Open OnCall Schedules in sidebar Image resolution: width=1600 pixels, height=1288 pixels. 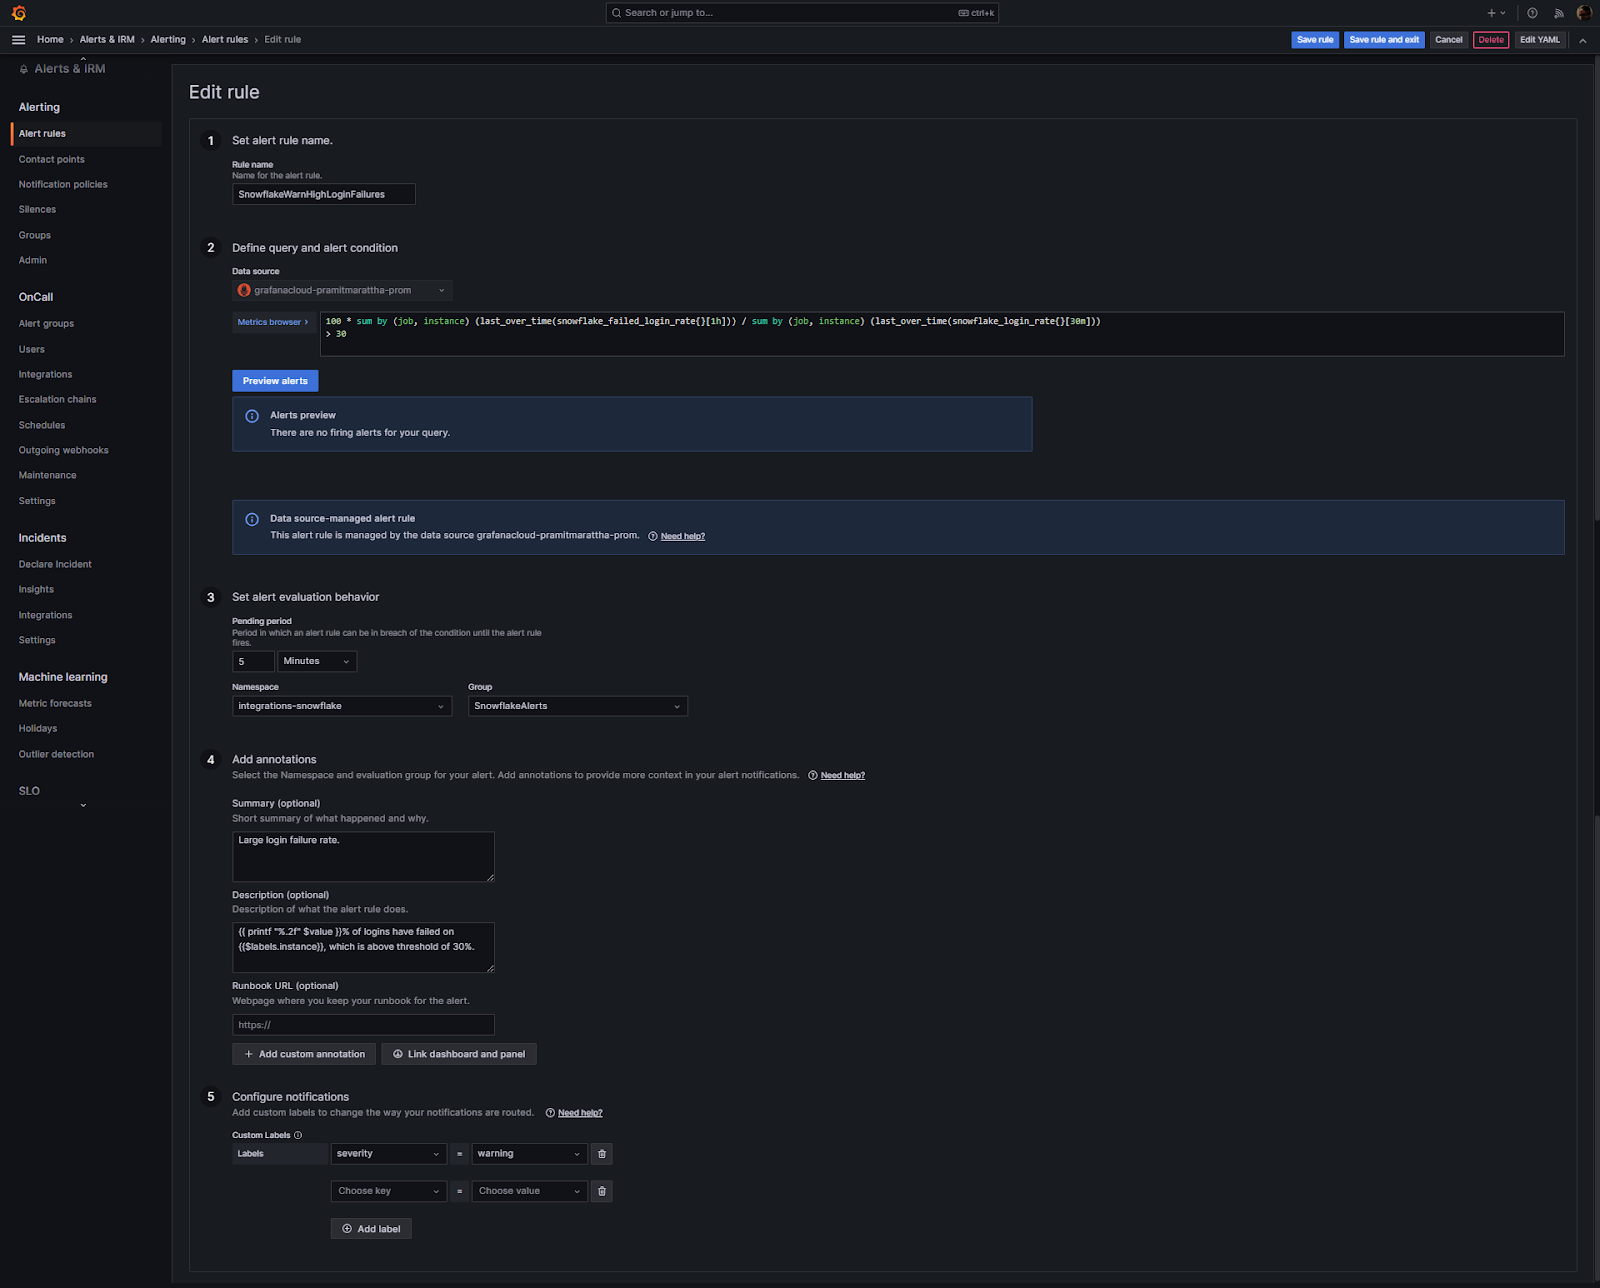tap(42, 426)
